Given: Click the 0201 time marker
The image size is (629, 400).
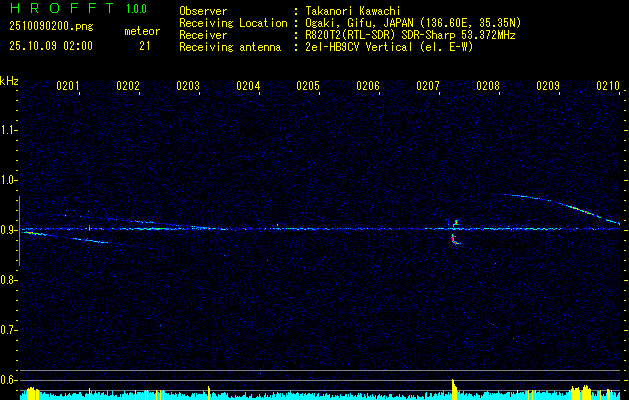Looking at the screenshot, I should coord(68,86).
